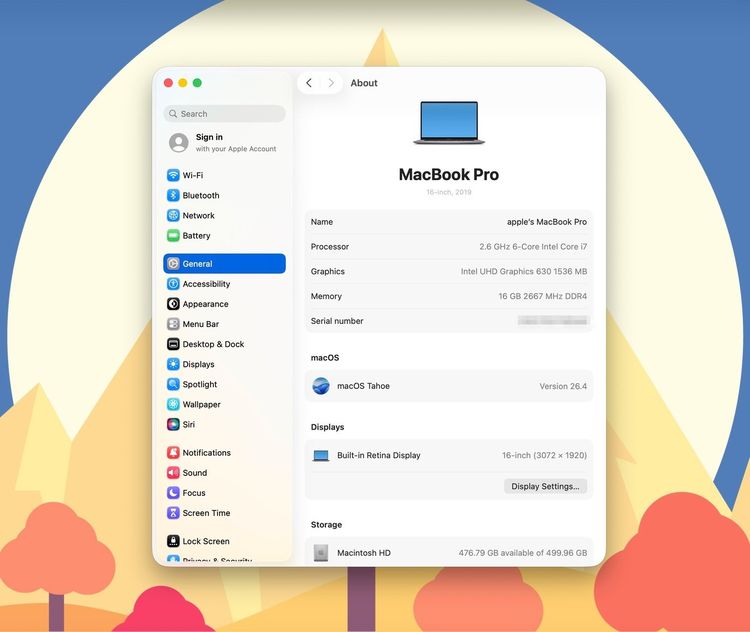Click the Focus moon icon
This screenshot has height=632, width=750.
(x=173, y=493)
